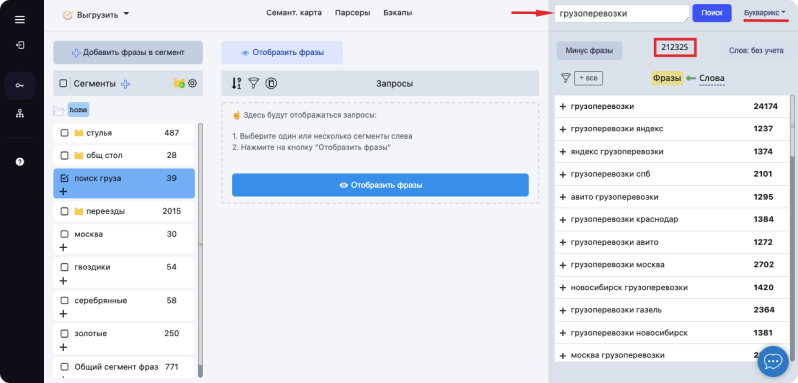Uncheck the поиск груза segment checkbox

tap(65, 179)
